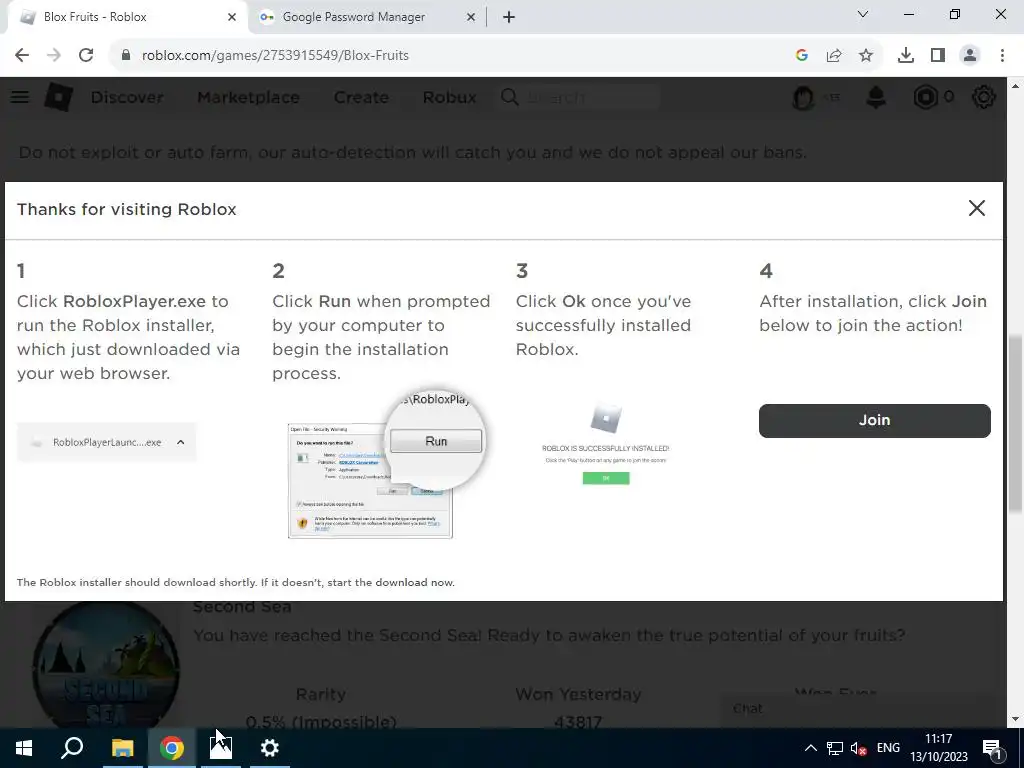
Task: Expand the RobloxPlayerLauncher download chevron
Action: coord(181,442)
